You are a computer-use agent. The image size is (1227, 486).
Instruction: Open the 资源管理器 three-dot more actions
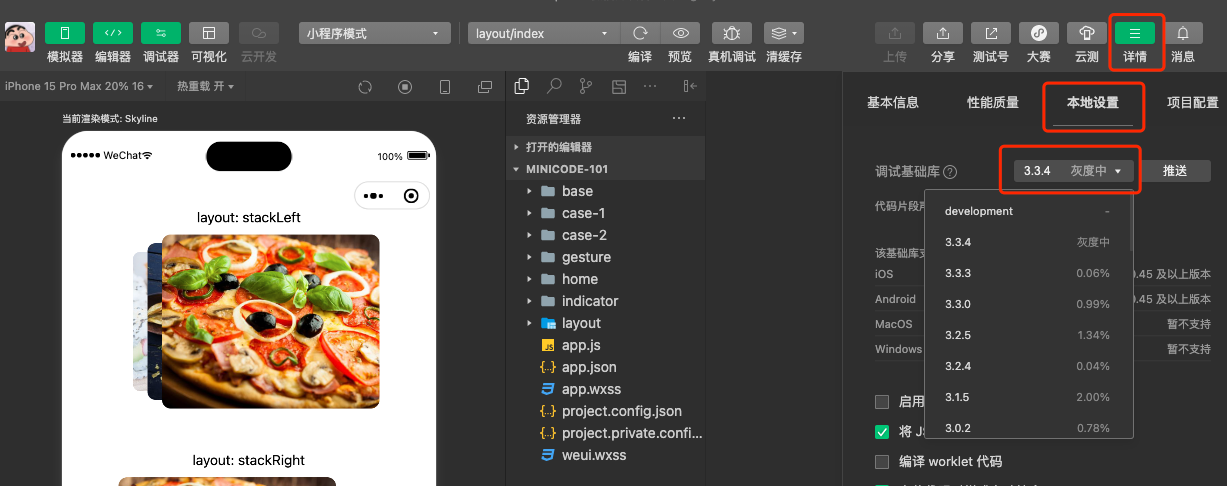679,118
